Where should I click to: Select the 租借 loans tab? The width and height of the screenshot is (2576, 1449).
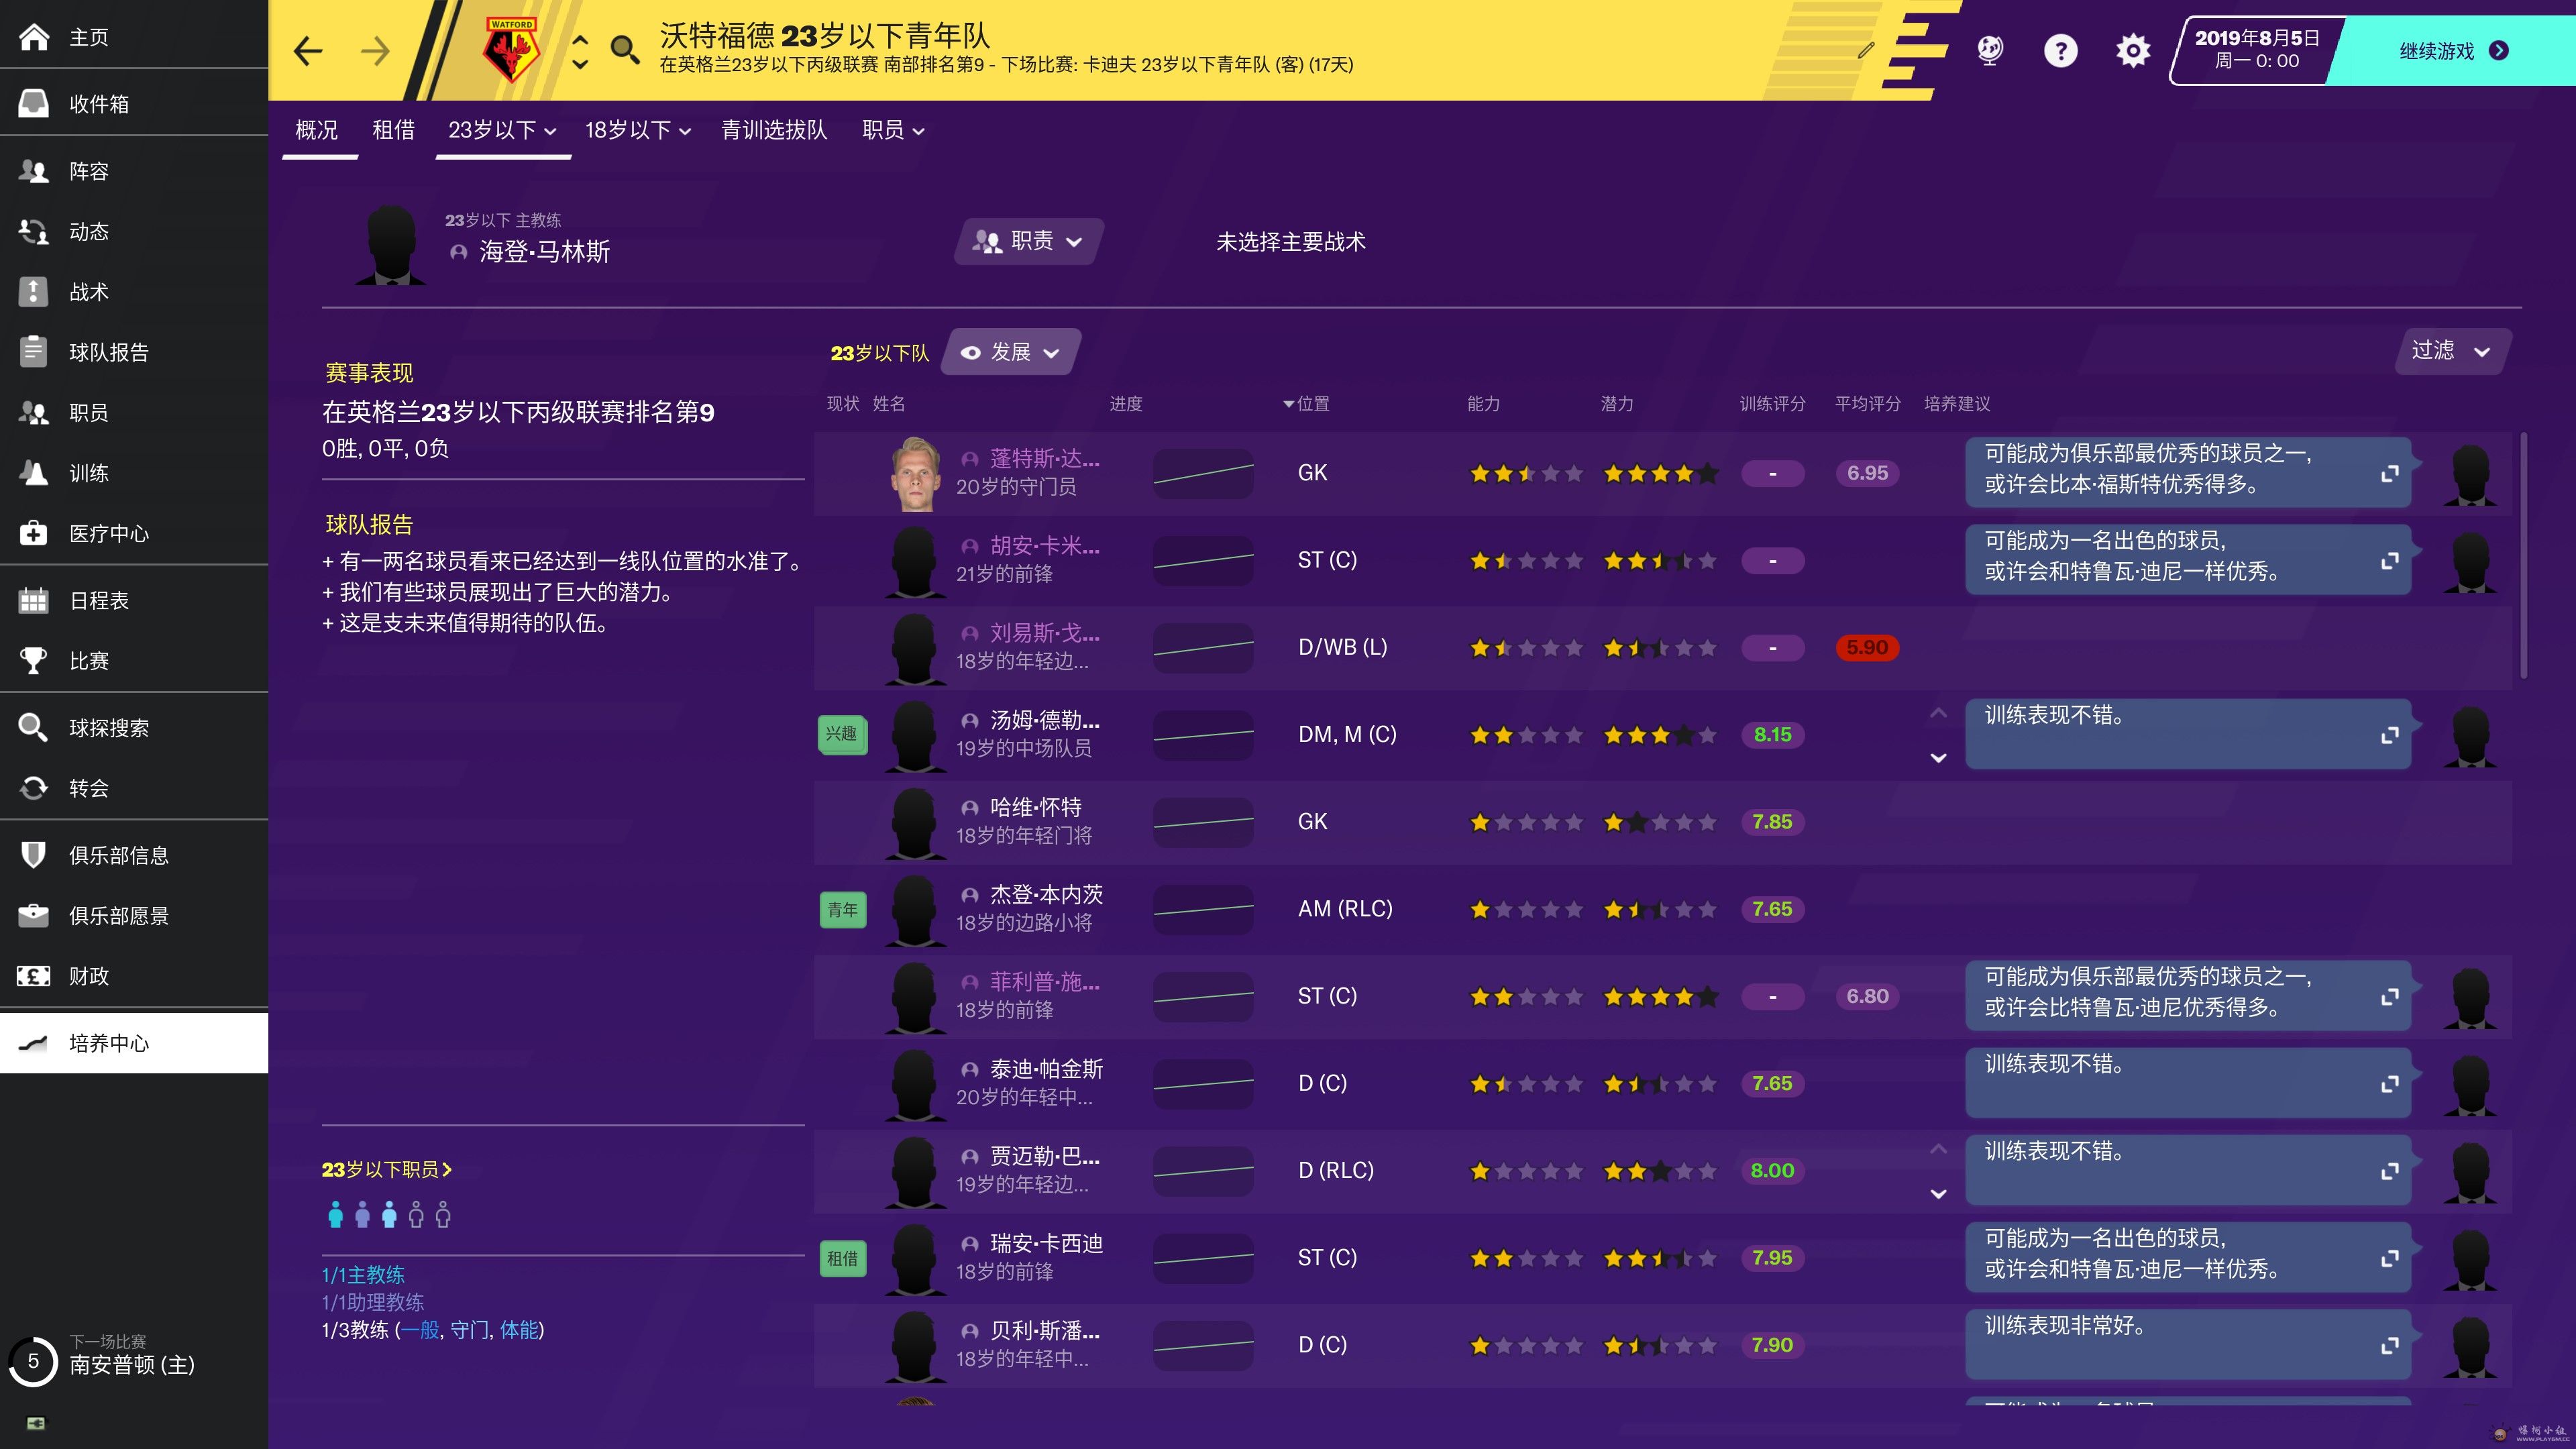393,130
